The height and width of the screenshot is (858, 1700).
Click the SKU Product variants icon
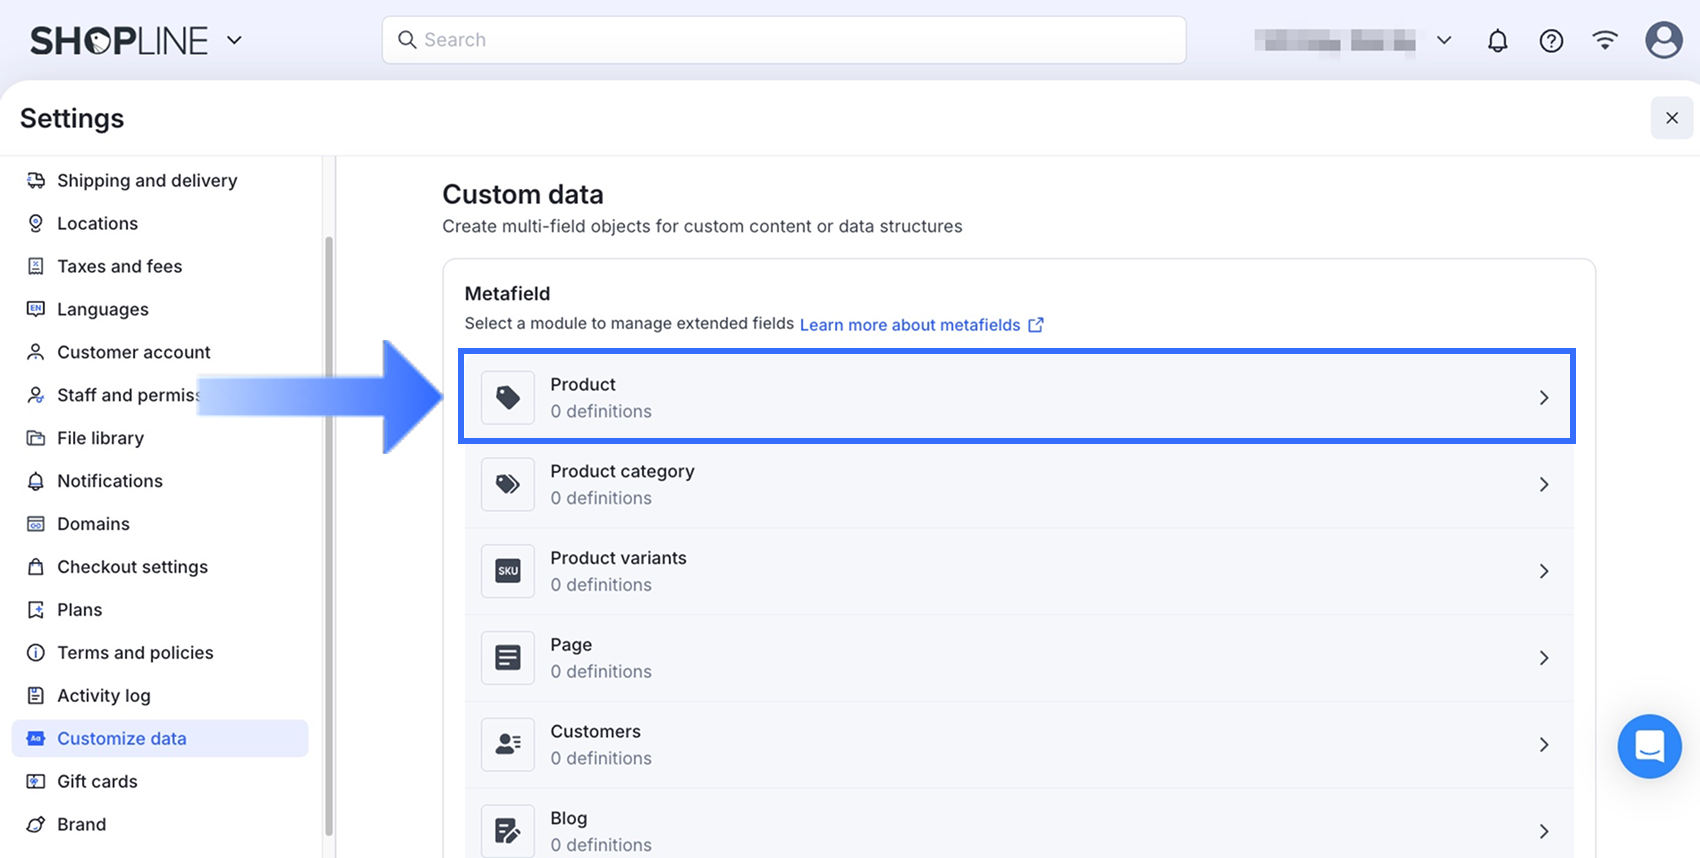508,571
